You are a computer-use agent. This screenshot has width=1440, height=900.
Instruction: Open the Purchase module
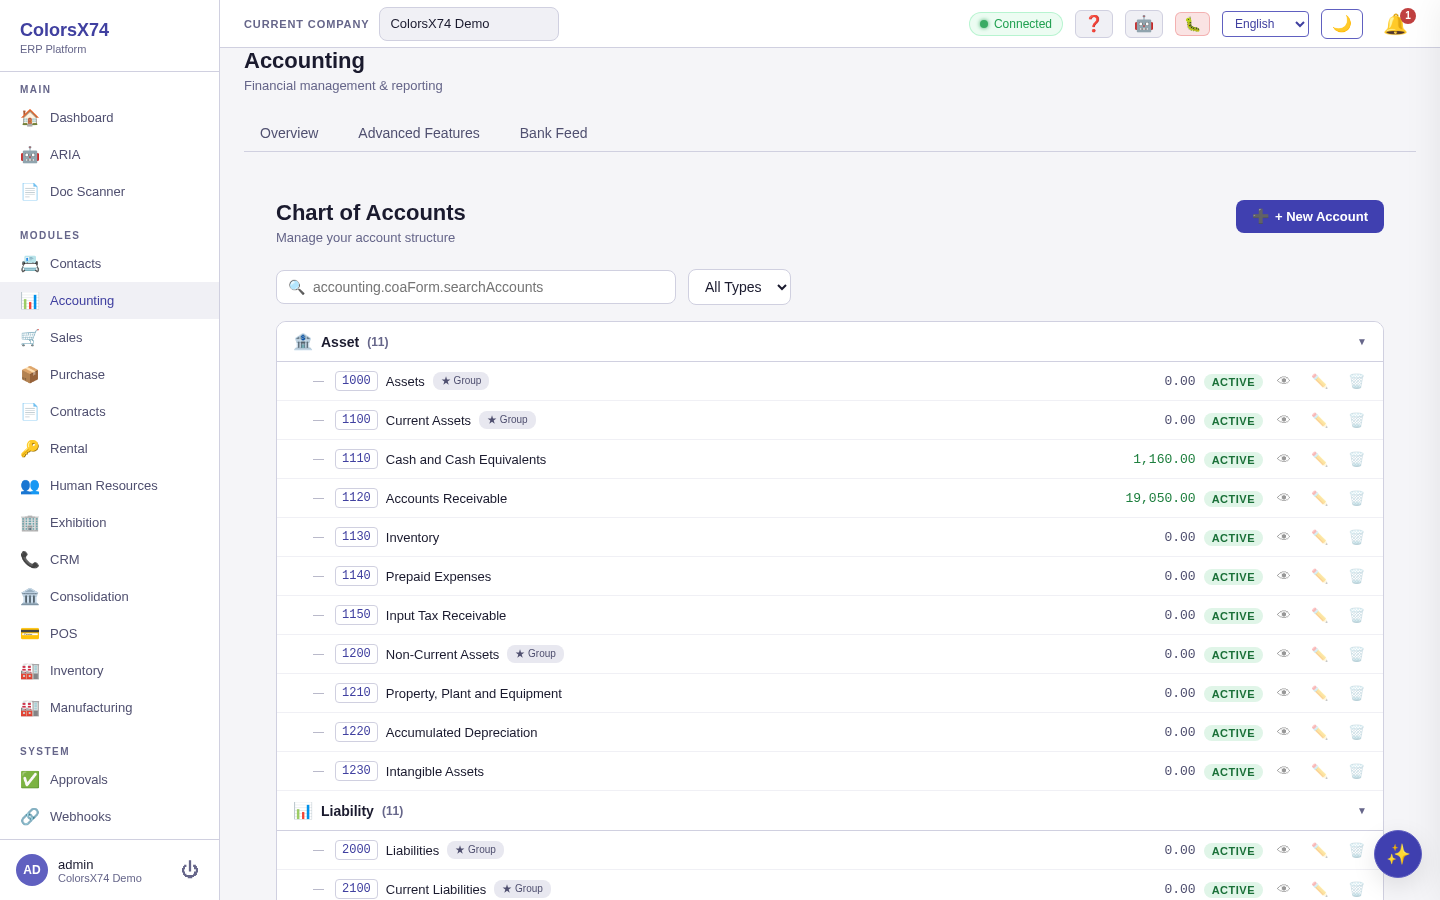[x=110, y=374]
